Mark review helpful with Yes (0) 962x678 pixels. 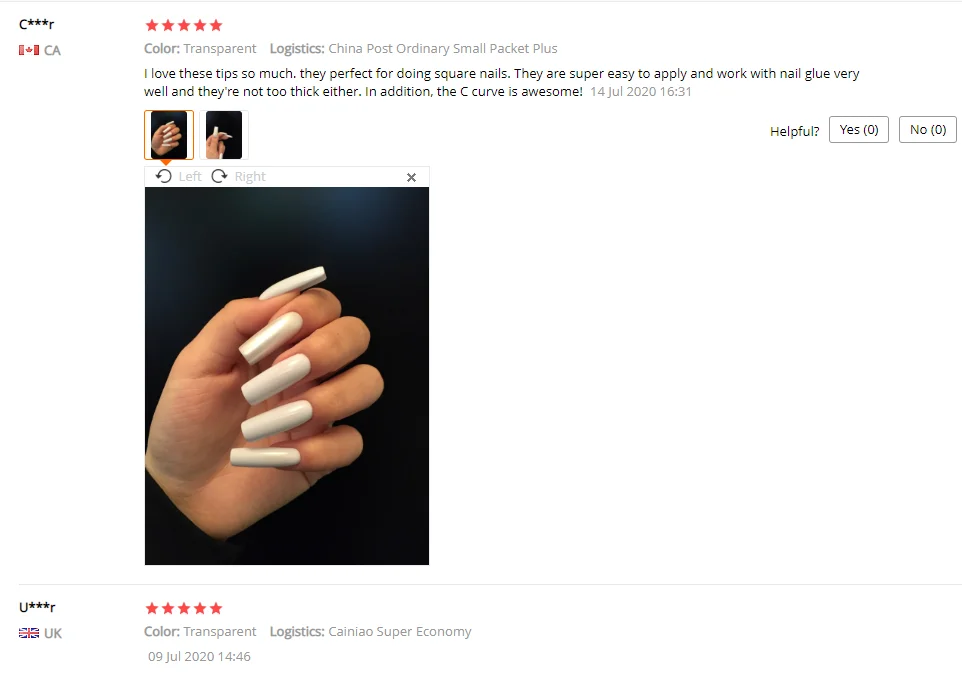(859, 129)
